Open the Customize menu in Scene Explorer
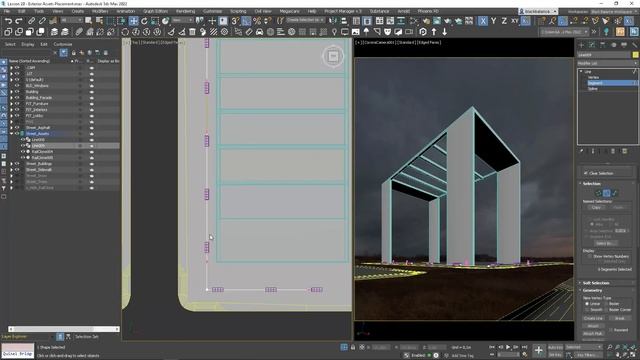 point(63,44)
